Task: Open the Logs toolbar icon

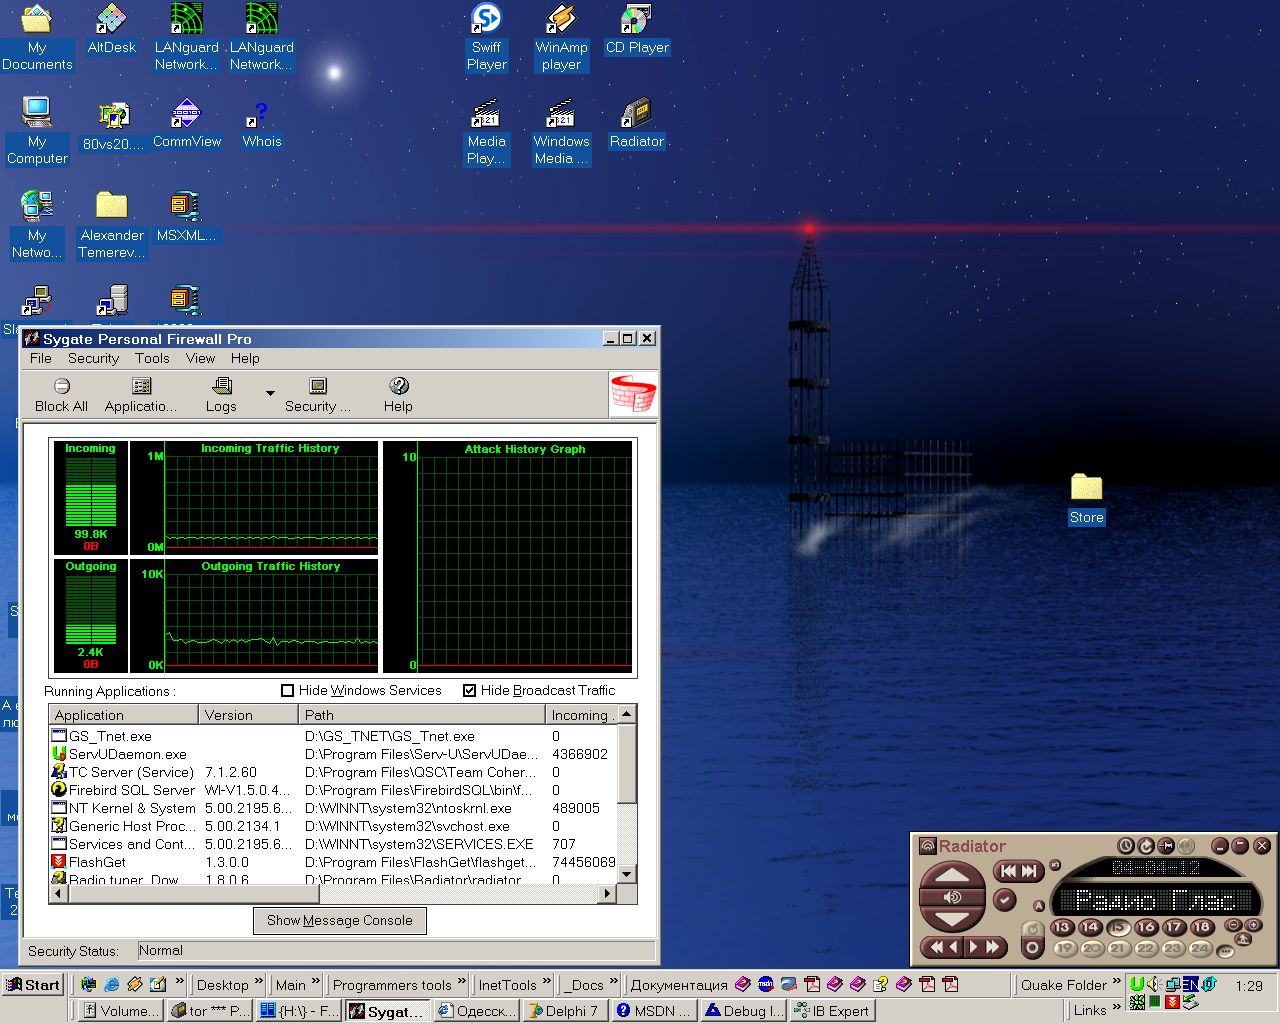Action: (222, 387)
